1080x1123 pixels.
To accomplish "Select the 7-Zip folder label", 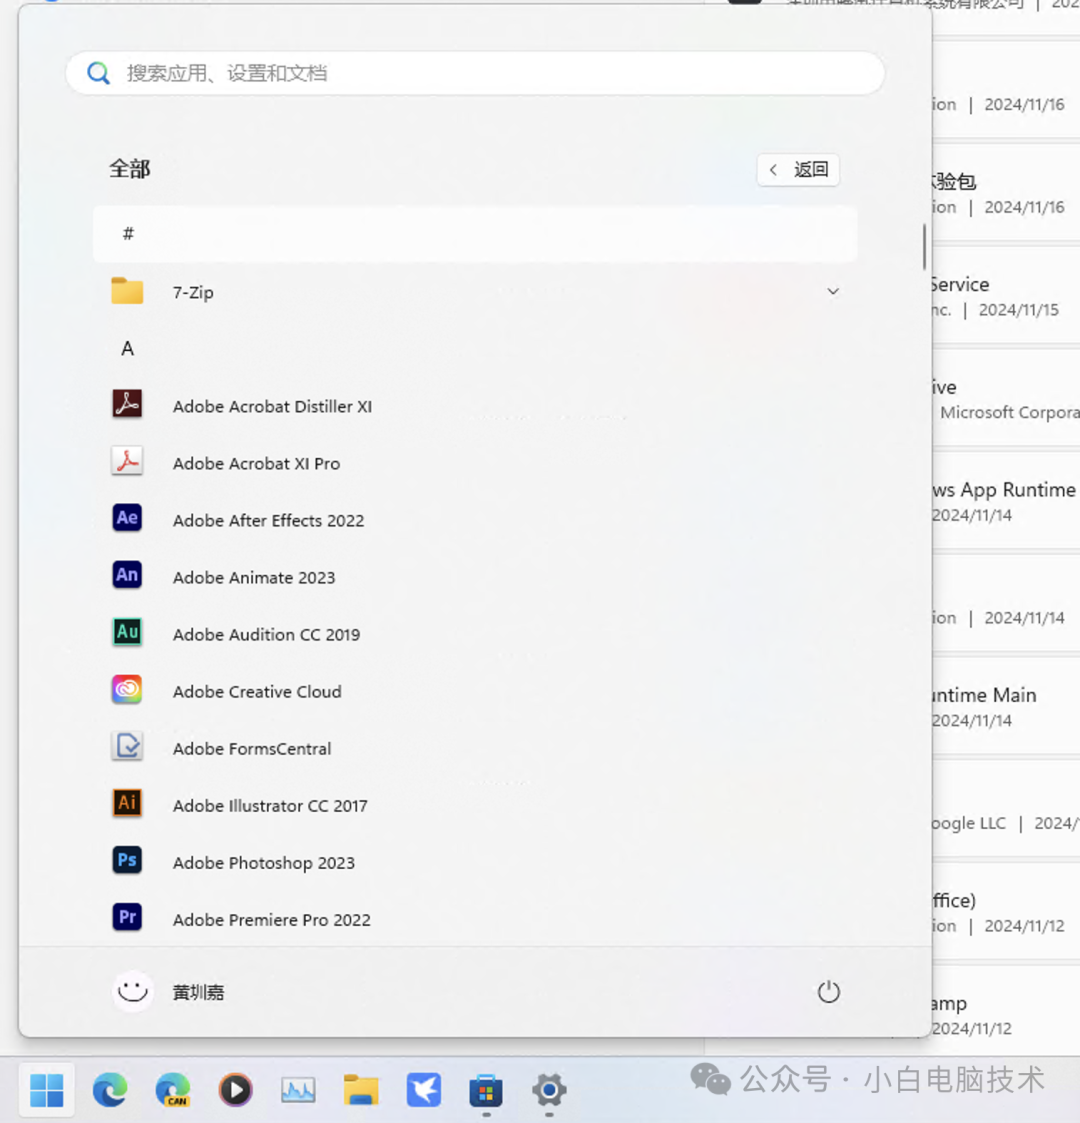I will click(x=193, y=292).
